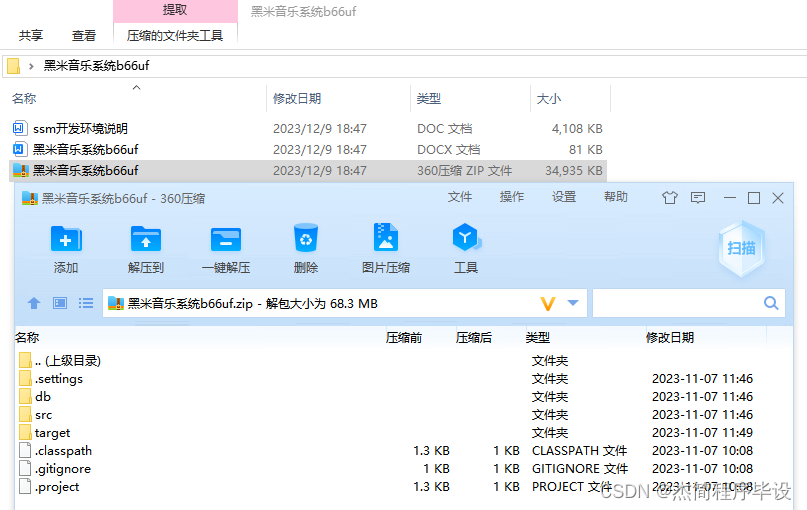
Task: Click the 扫描 scan shield button
Action: pos(742,249)
